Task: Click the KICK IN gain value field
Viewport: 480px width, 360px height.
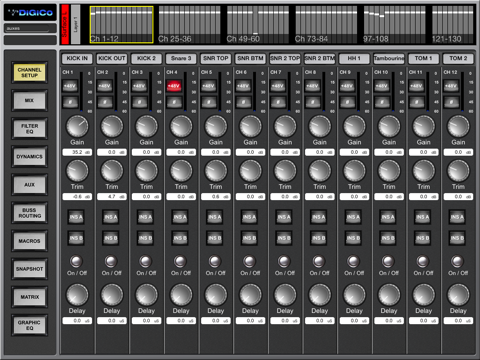Action: [x=77, y=152]
